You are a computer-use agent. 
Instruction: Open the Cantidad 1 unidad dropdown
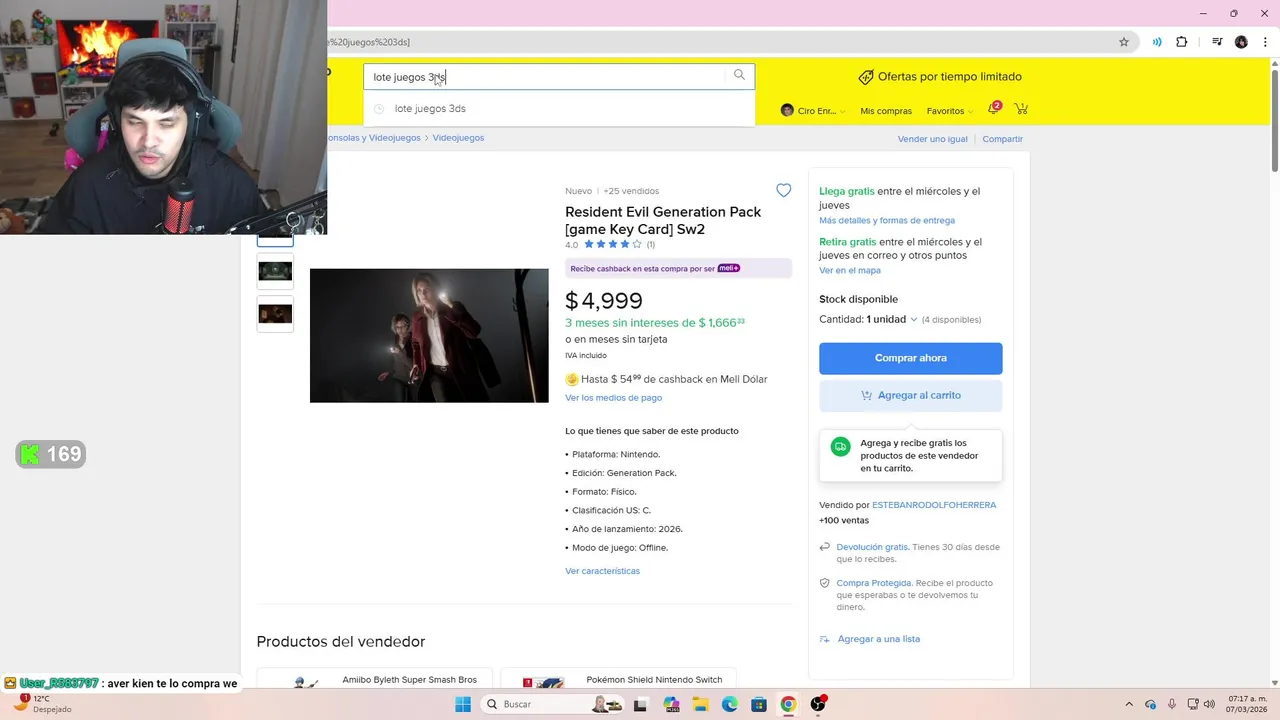pos(892,319)
